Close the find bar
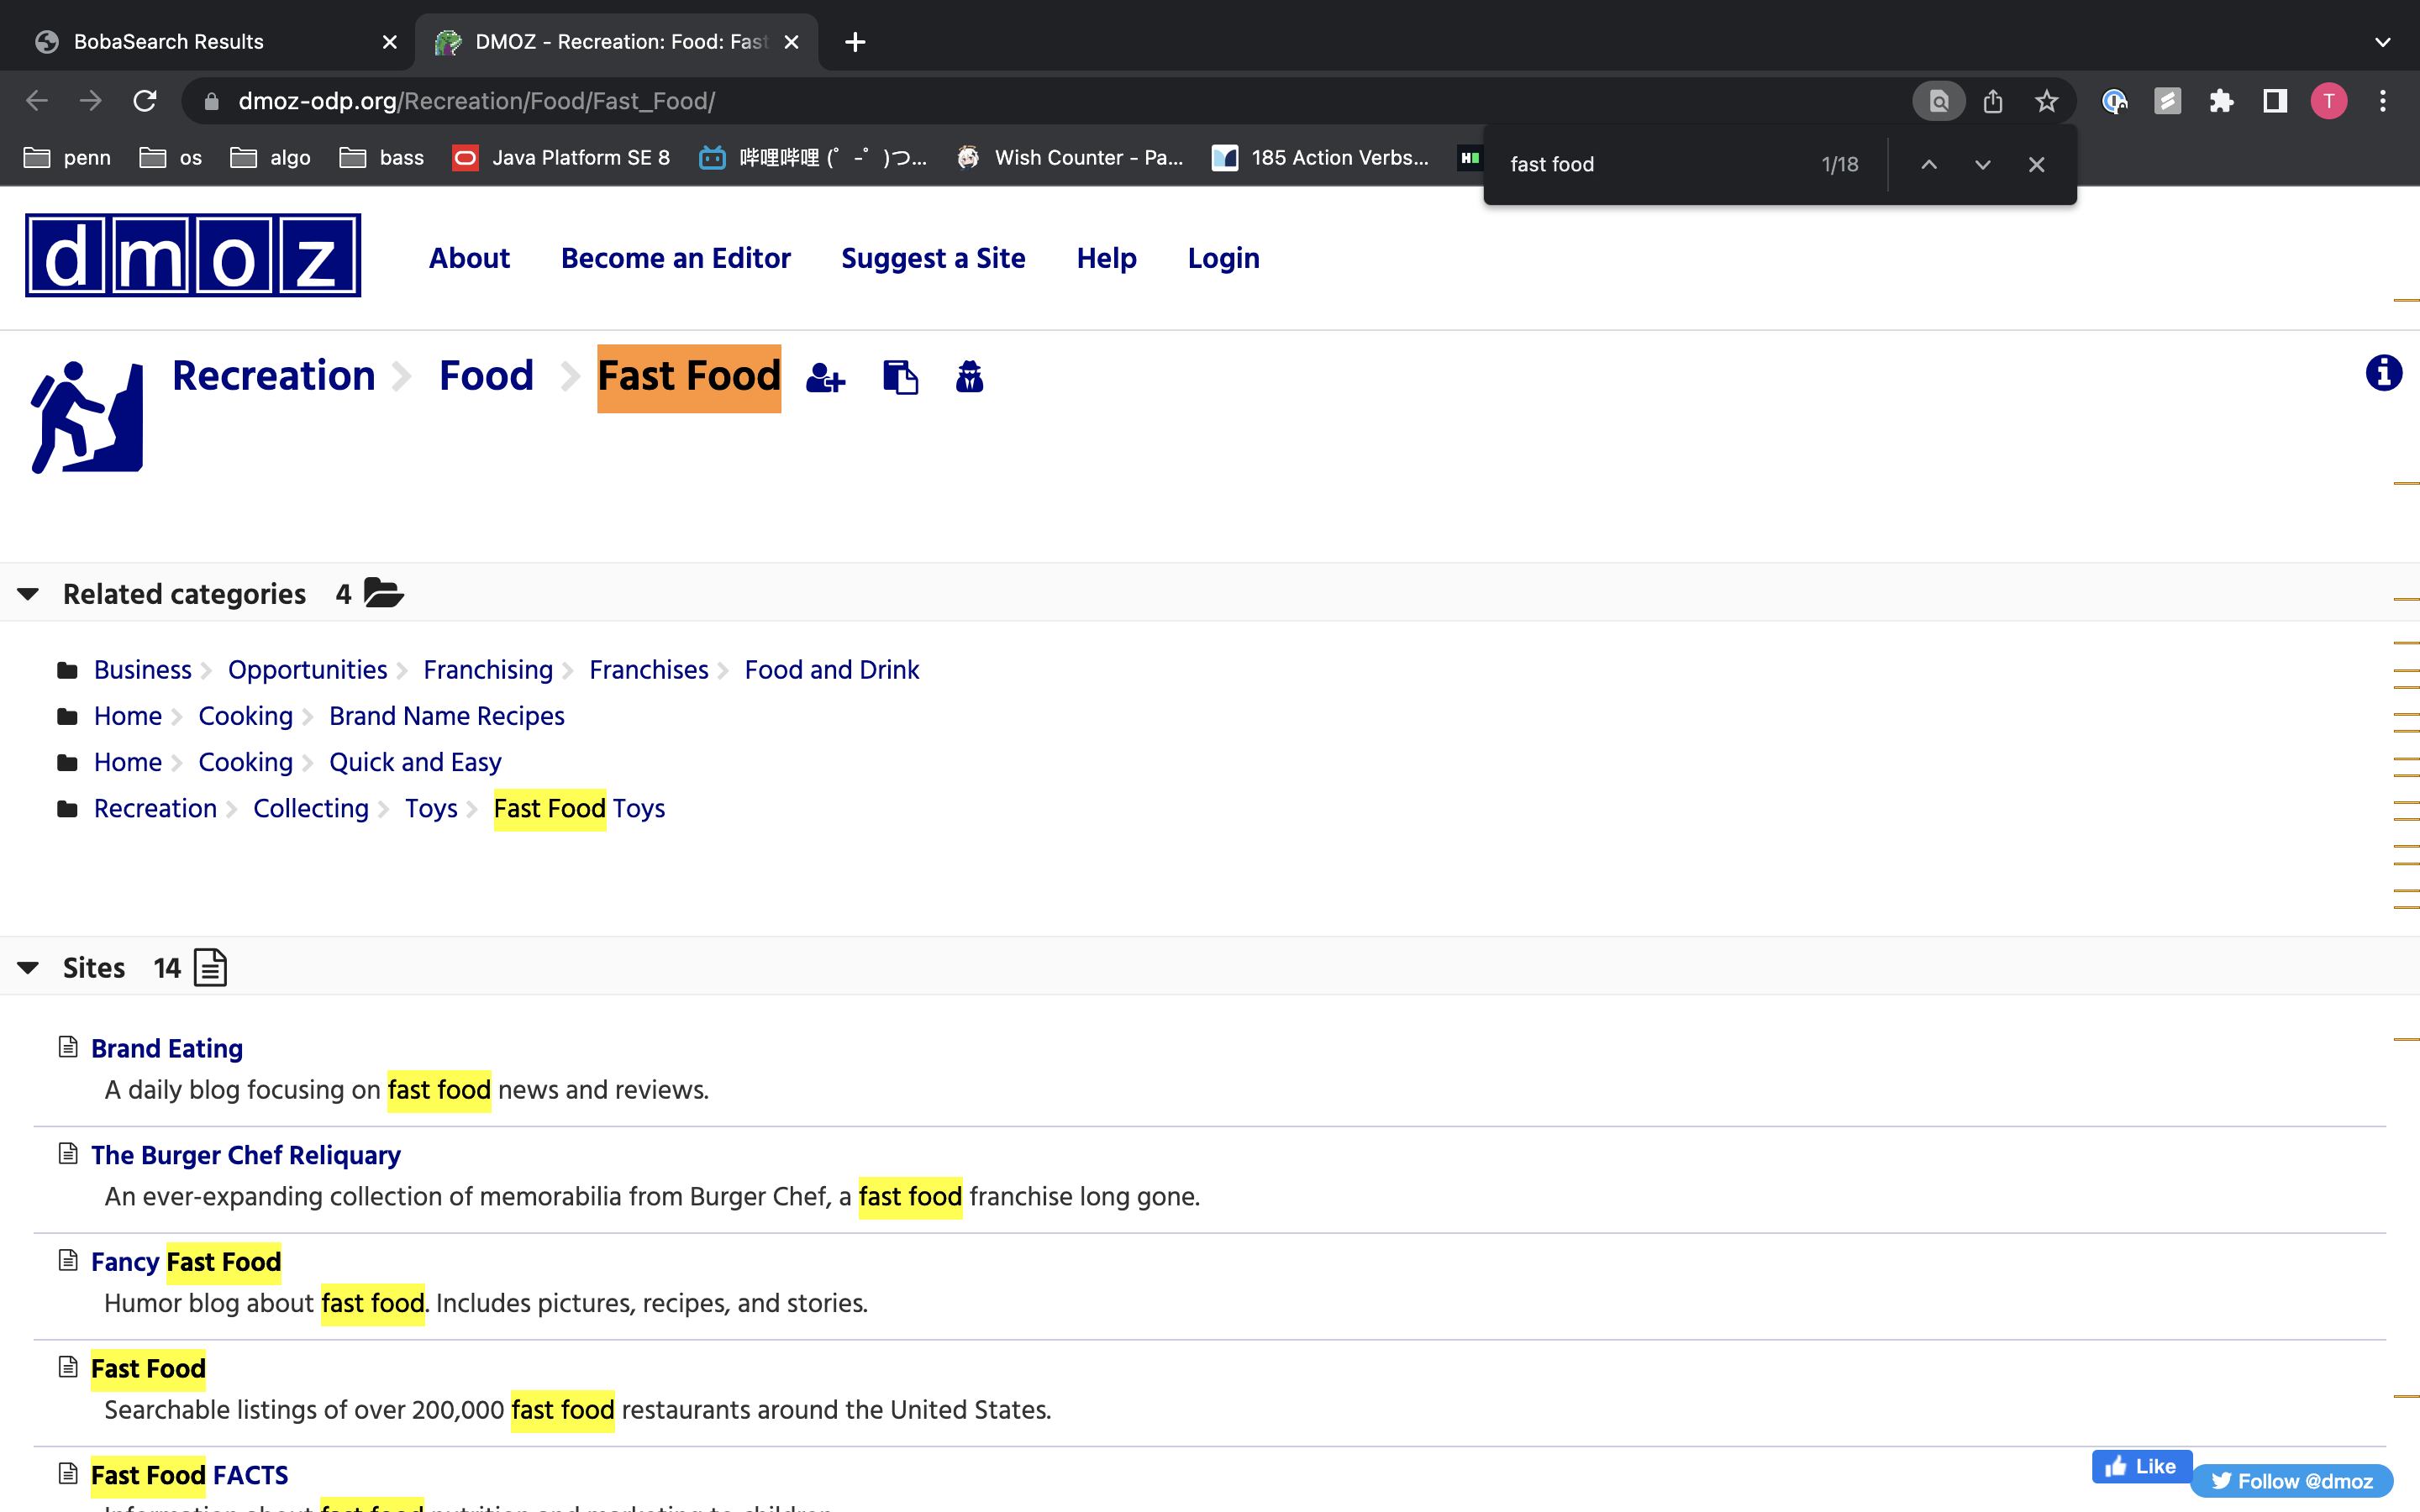The height and width of the screenshot is (1512, 2420). coord(2036,164)
